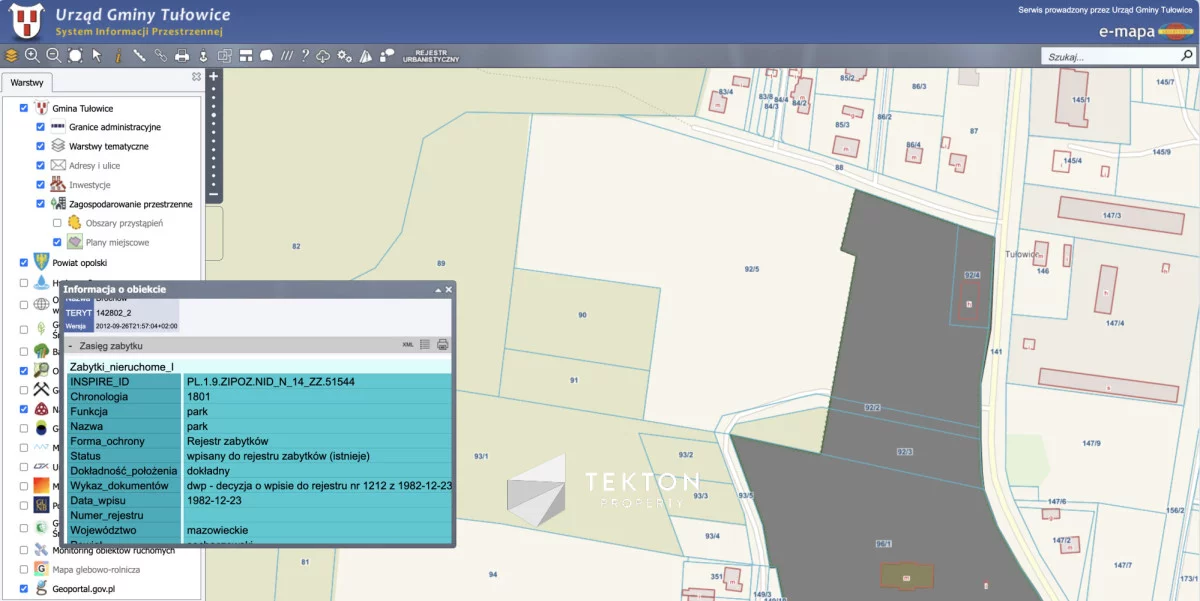Image resolution: width=1200 pixels, height=601 pixels.
Task: Toggle the Inwestycje layer checkbox
Action: pos(41,185)
